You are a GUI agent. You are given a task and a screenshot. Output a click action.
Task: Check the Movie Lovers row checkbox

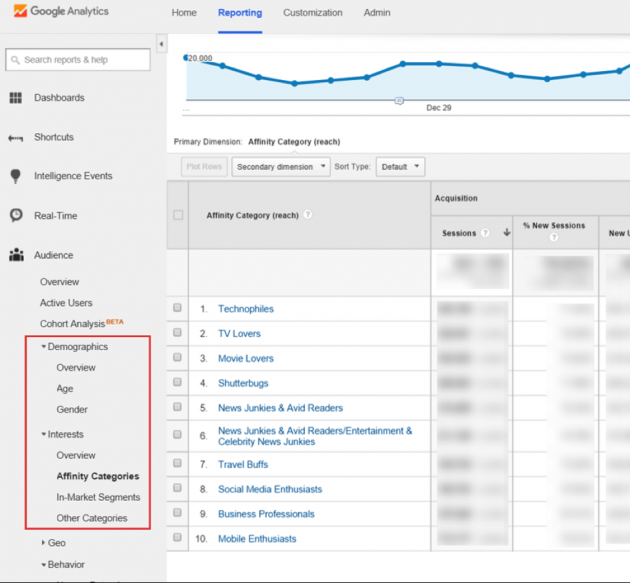[177, 357]
